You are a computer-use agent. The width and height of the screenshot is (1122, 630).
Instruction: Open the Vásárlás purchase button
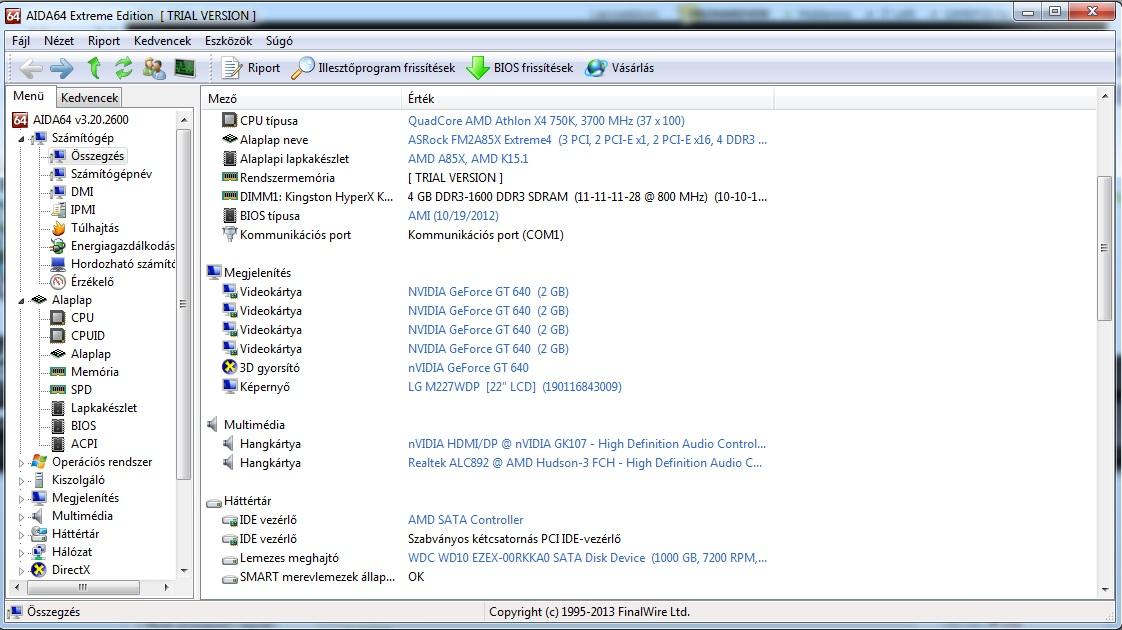(x=620, y=68)
